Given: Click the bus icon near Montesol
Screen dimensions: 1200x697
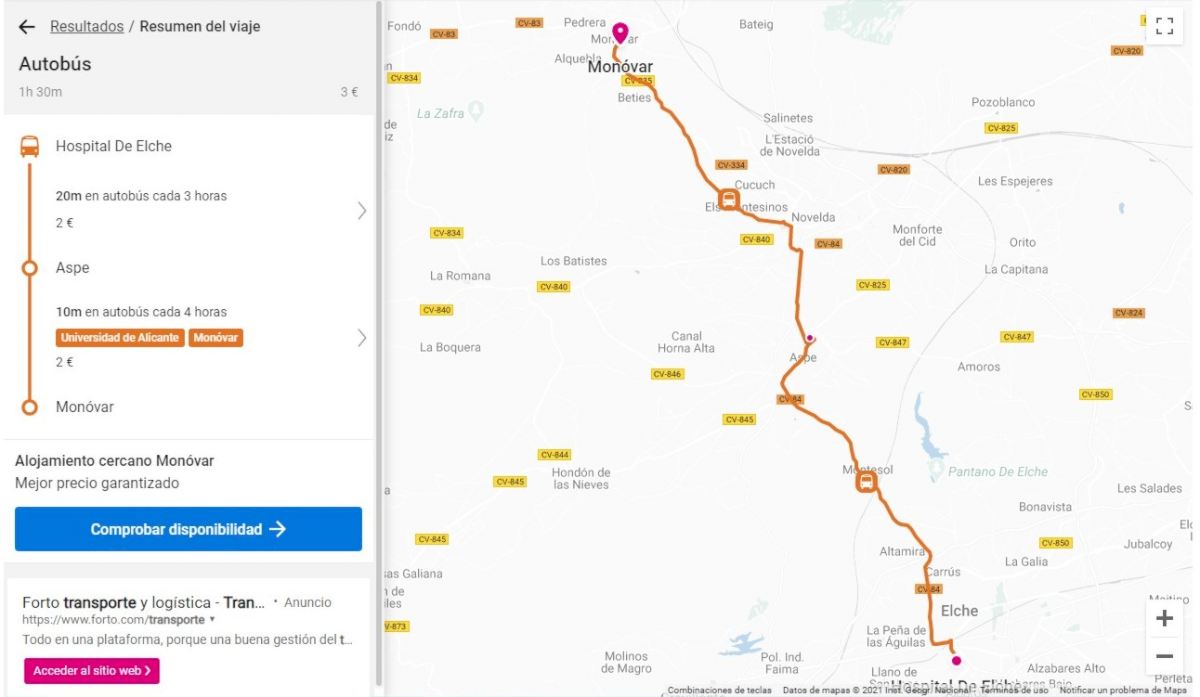Looking at the screenshot, I should tap(866, 483).
